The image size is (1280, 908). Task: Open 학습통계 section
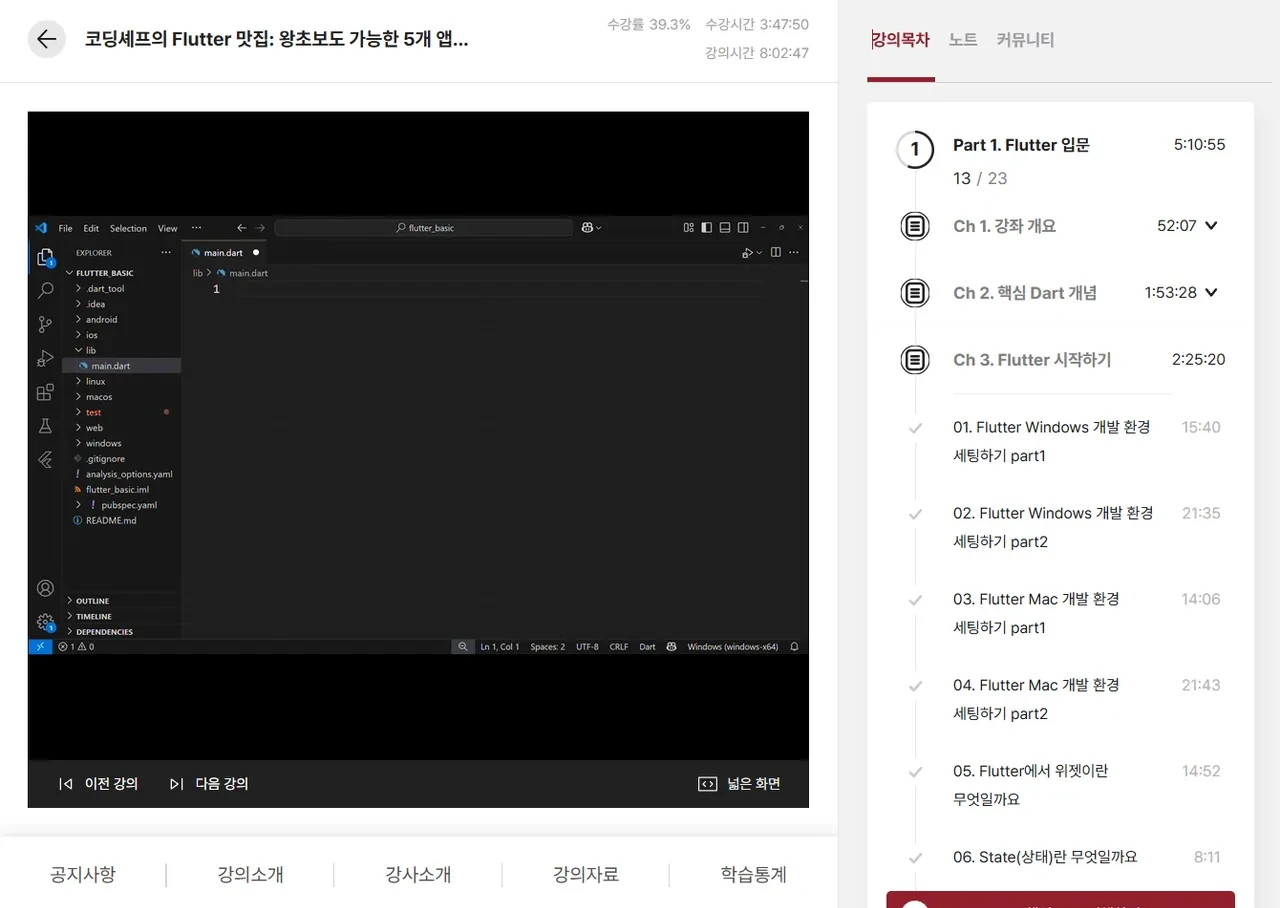pyautogui.click(x=754, y=874)
